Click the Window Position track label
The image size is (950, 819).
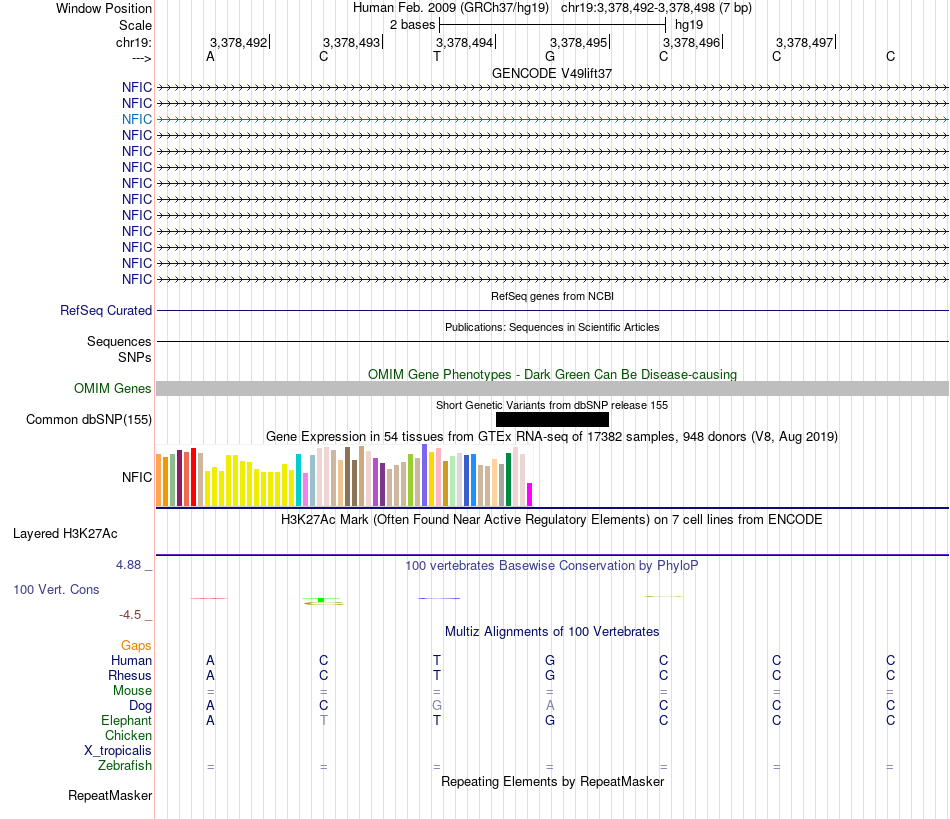pyautogui.click(x=104, y=8)
